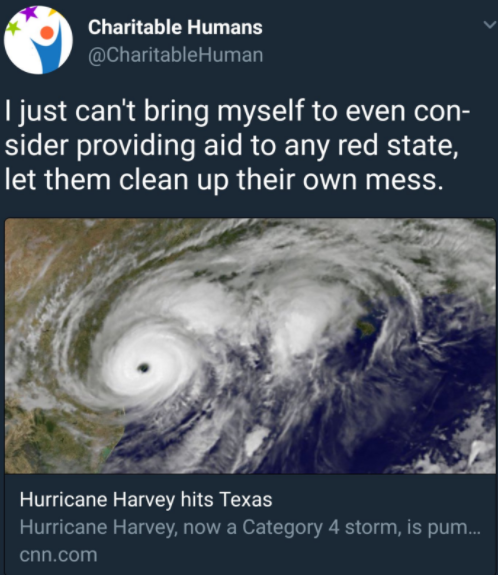
Task: Open the Charitable Humans profile avatar
Action: [39, 40]
